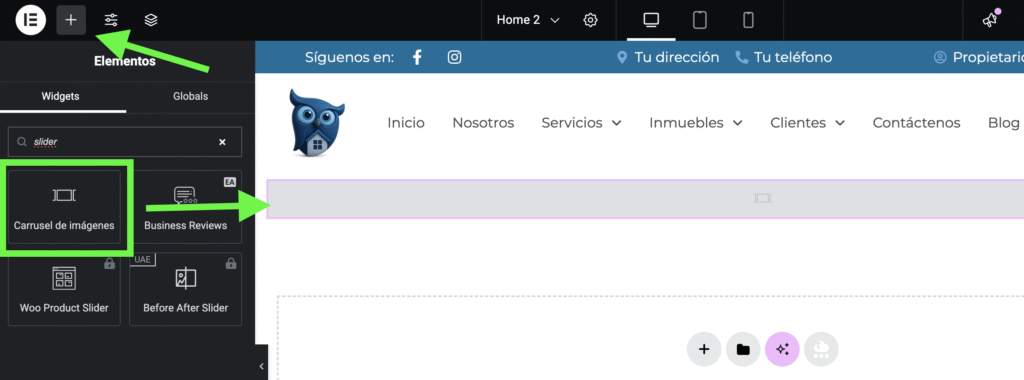
Task: Open the structure layers icon
Action: tap(151, 20)
